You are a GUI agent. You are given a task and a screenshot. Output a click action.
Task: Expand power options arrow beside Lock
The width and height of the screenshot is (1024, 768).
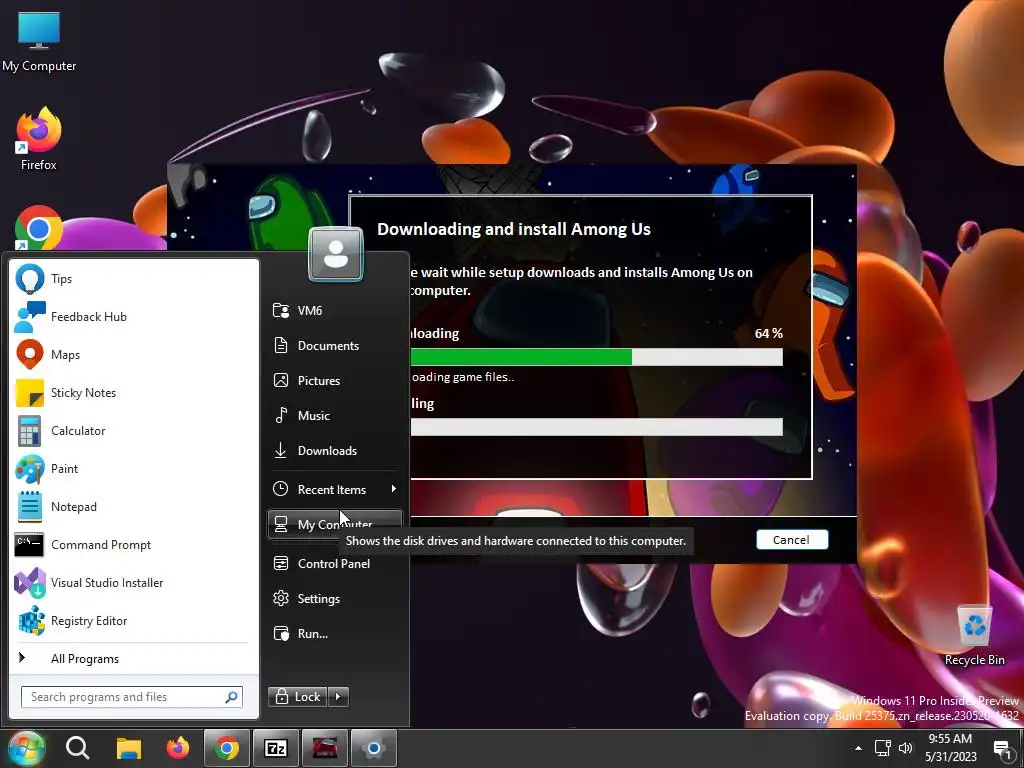pyautogui.click(x=338, y=697)
